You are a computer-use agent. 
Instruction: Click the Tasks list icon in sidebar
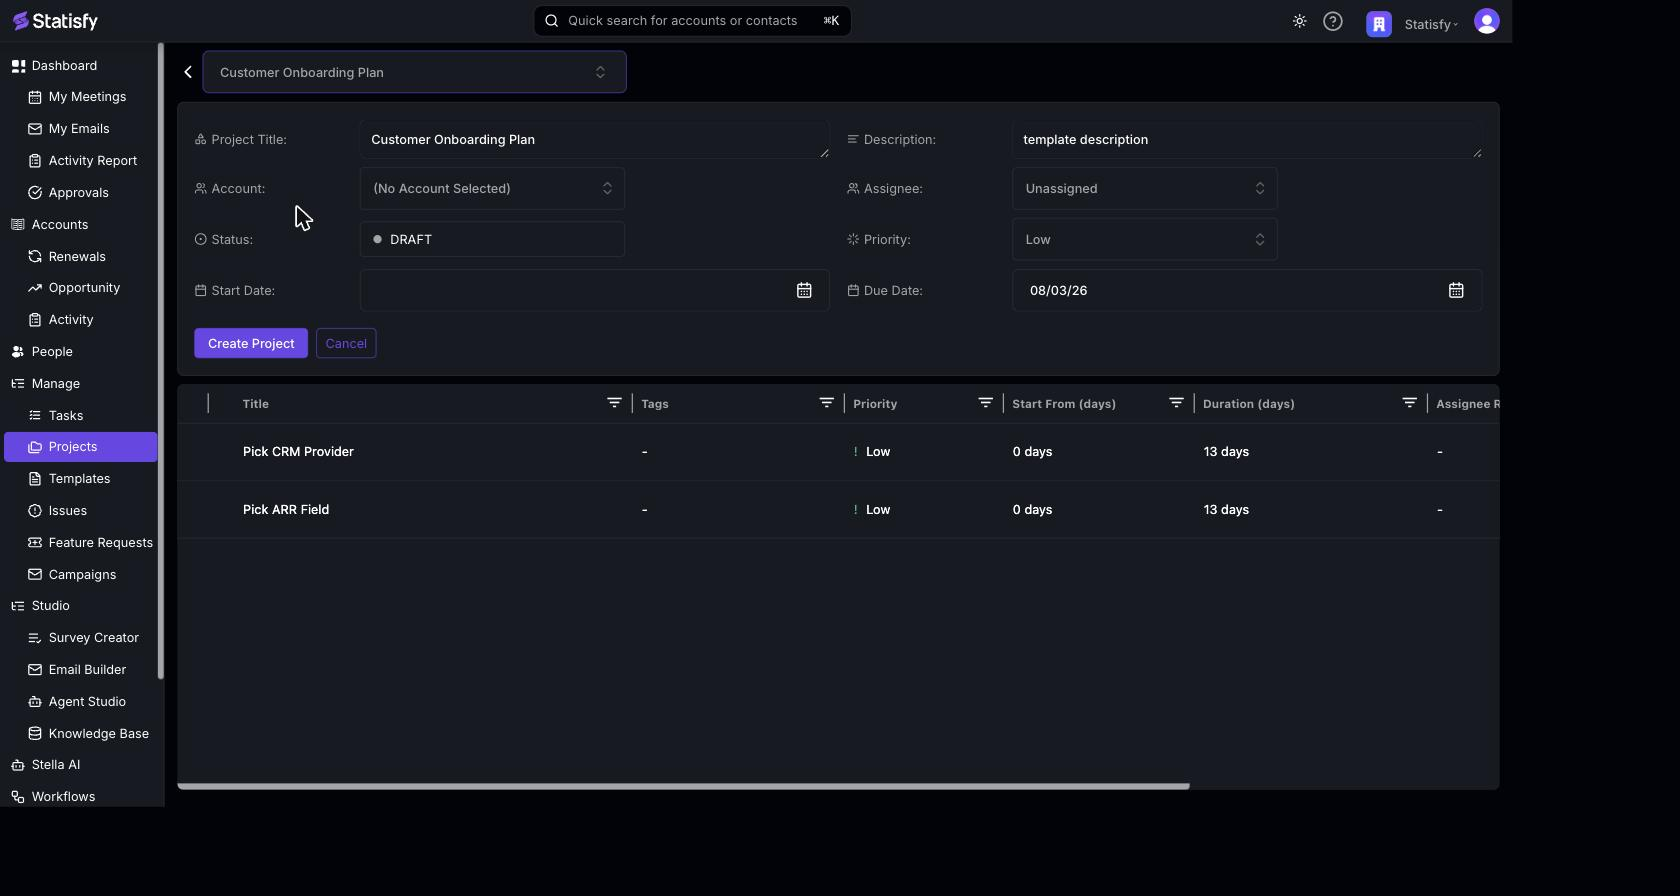point(35,416)
